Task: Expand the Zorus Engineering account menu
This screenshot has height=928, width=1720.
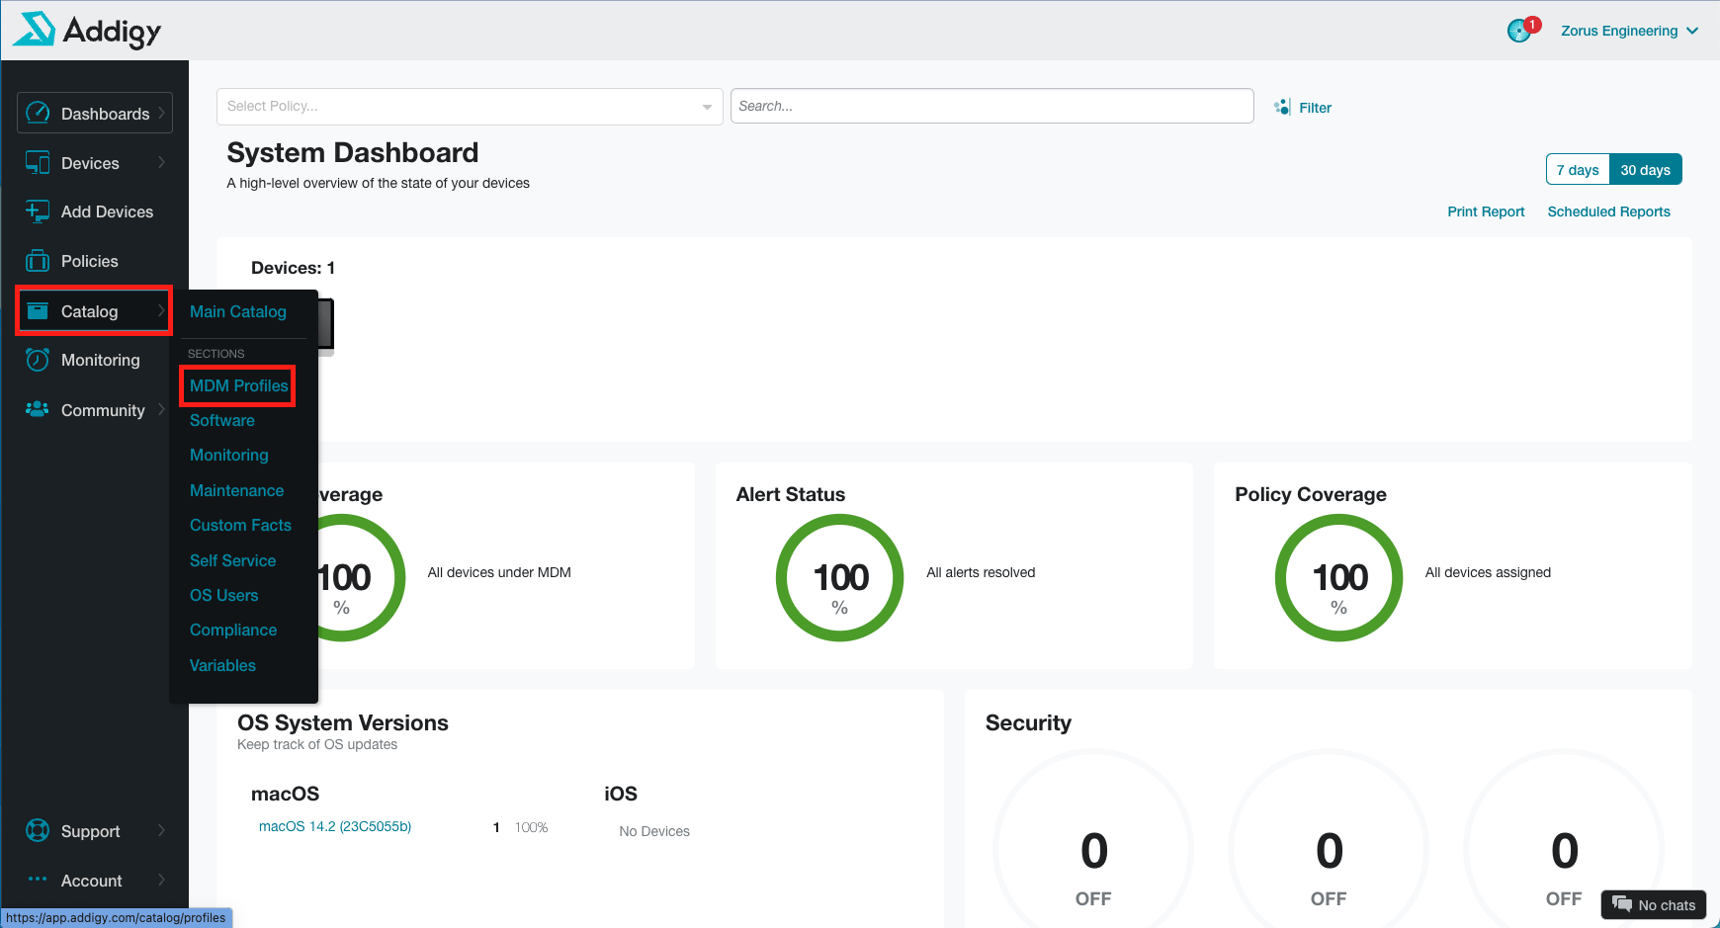Action: (x=1629, y=30)
